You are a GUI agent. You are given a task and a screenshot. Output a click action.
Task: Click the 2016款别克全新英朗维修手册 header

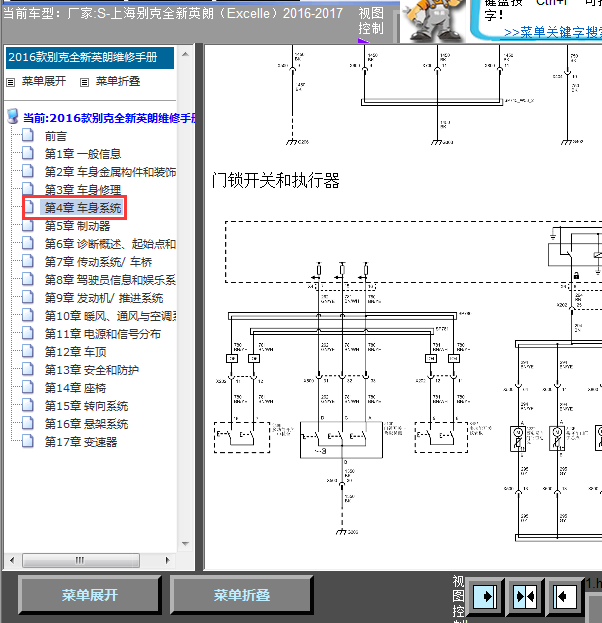[x=89, y=58]
